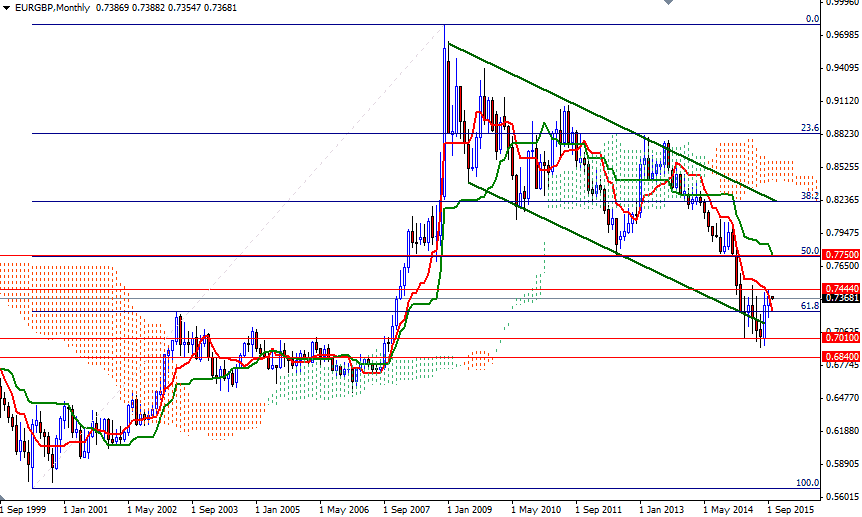
Task: Click the 1 May 2014 date label
Action: (727, 510)
